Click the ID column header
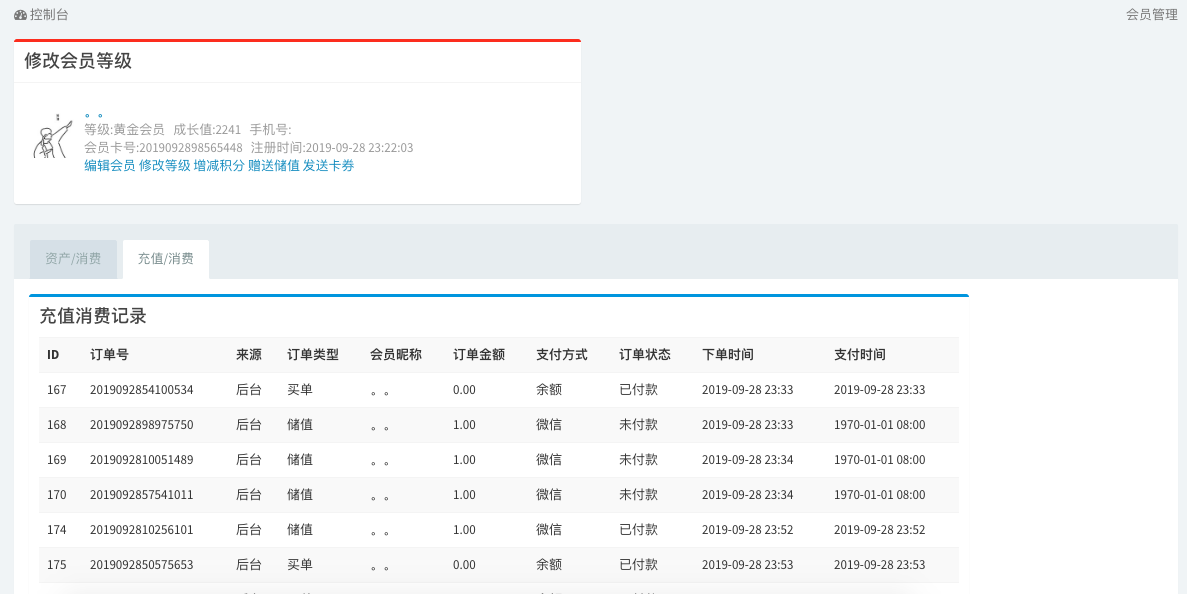The height and width of the screenshot is (594, 1187). [53, 355]
